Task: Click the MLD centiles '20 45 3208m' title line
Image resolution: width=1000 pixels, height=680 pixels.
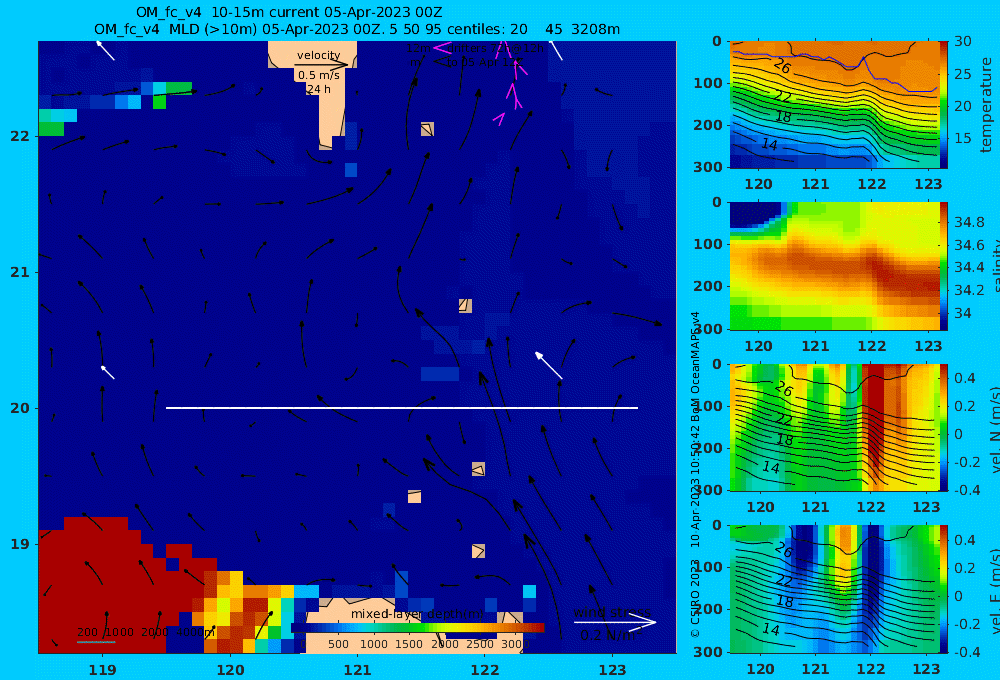Action: (x=357, y=29)
